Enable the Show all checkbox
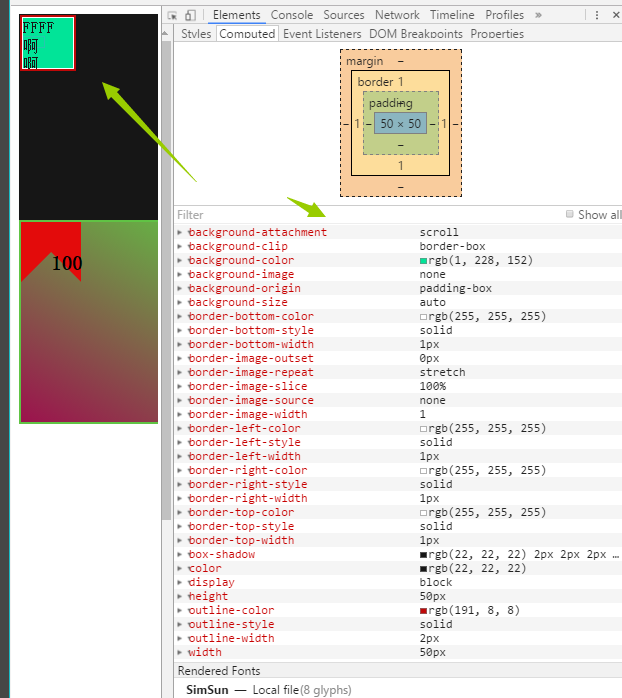This screenshot has height=698, width=622. [x=569, y=214]
